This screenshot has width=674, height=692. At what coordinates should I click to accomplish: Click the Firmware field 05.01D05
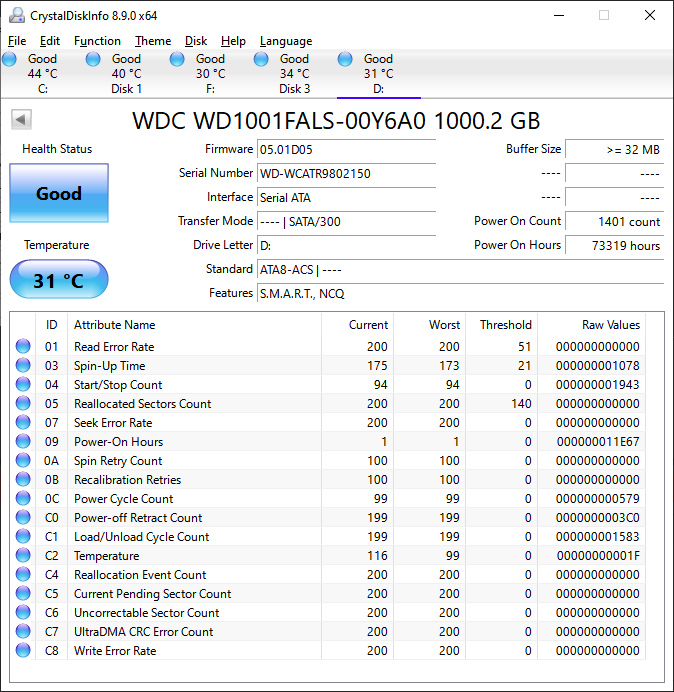click(346, 150)
